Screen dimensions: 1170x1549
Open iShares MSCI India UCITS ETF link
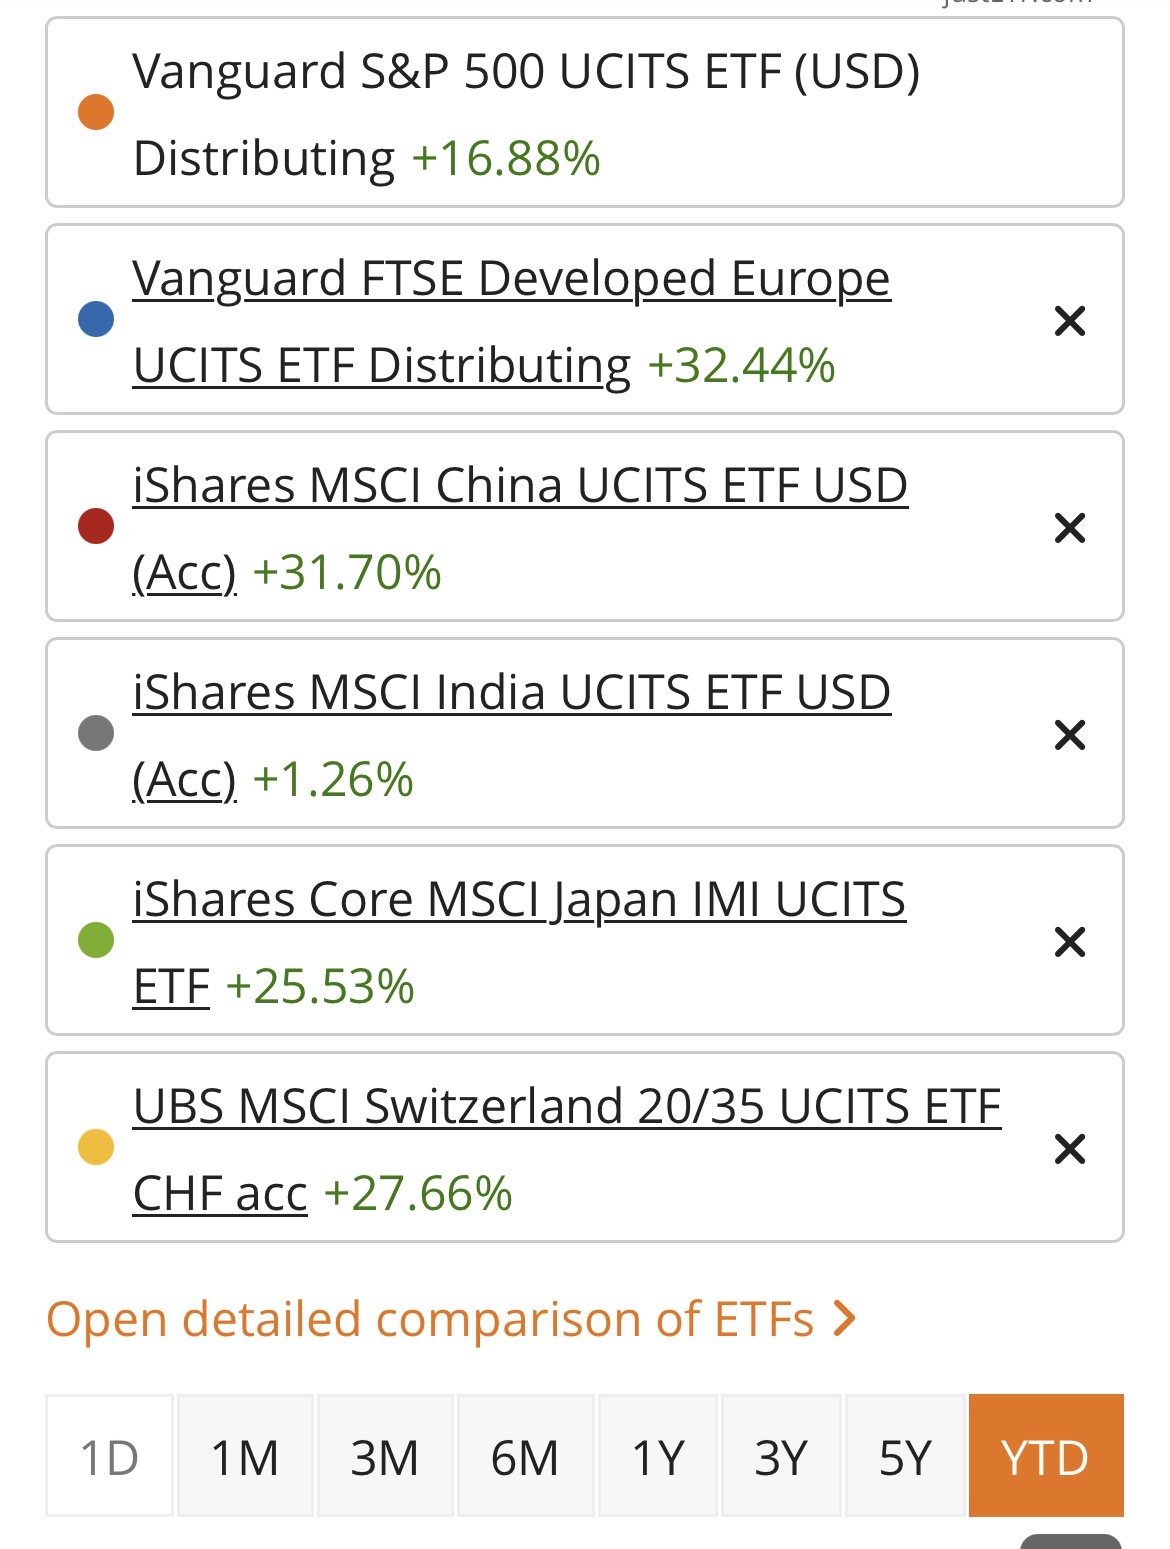[511, 693]
